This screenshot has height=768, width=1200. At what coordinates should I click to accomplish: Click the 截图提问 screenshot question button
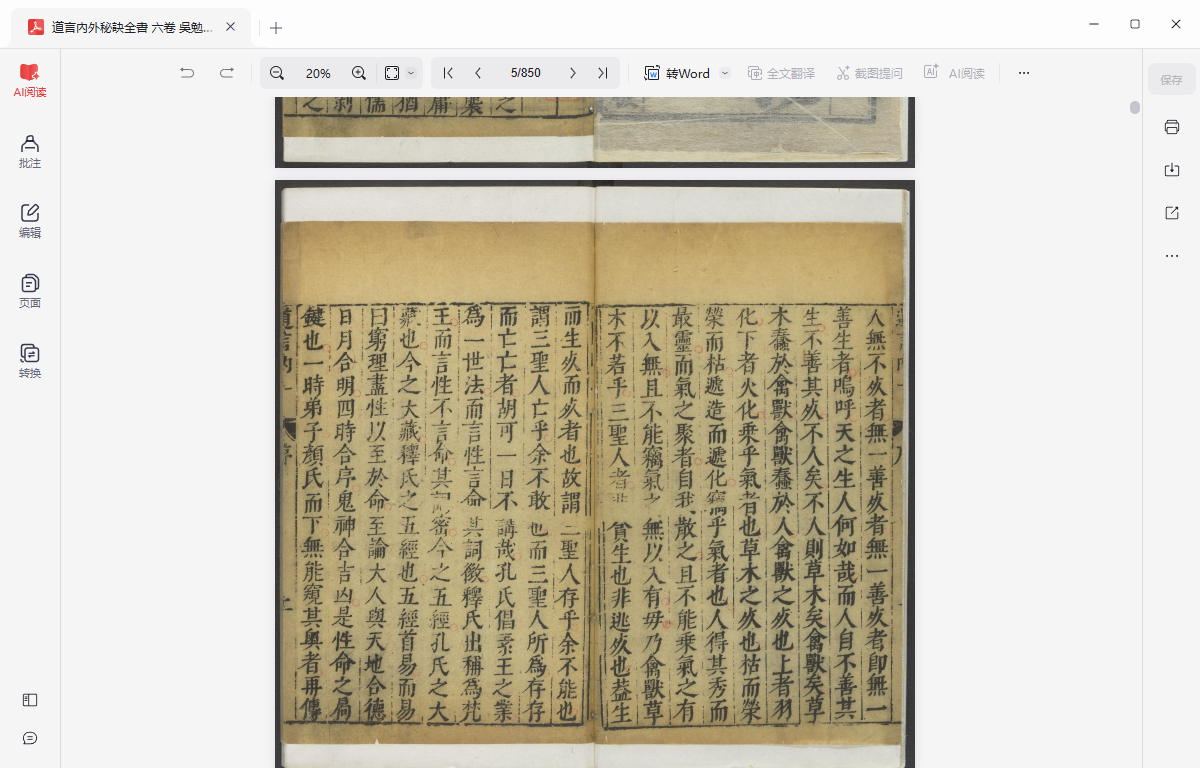[x=869, y=73]
